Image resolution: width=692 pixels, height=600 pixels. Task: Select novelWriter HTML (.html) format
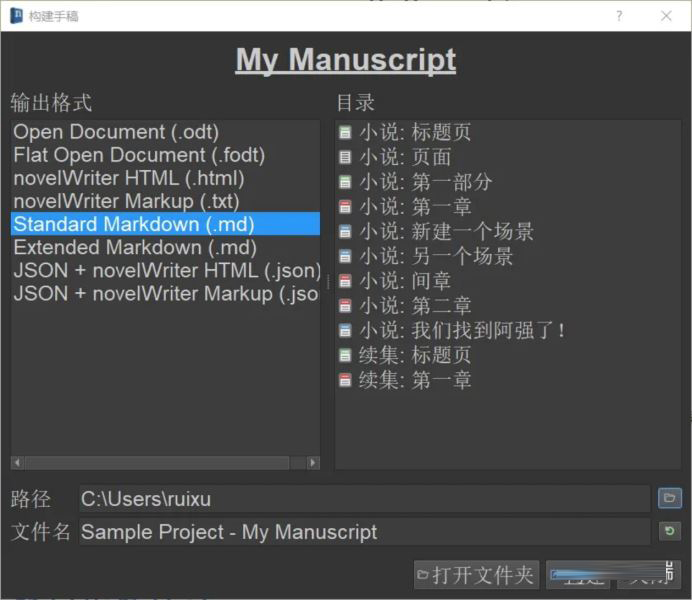[x=165, y=178]
